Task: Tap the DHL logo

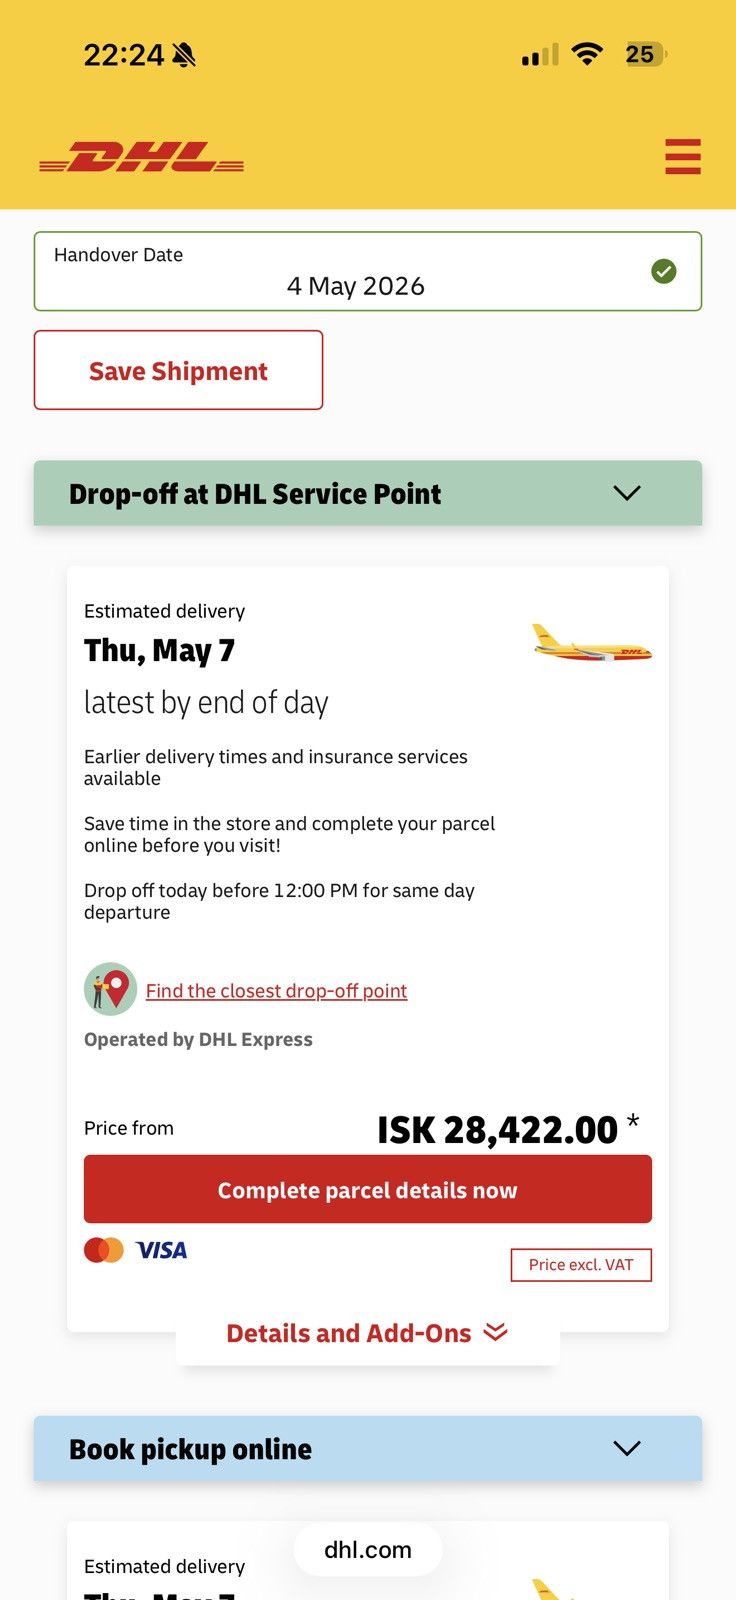Action: tap(141, 157)
